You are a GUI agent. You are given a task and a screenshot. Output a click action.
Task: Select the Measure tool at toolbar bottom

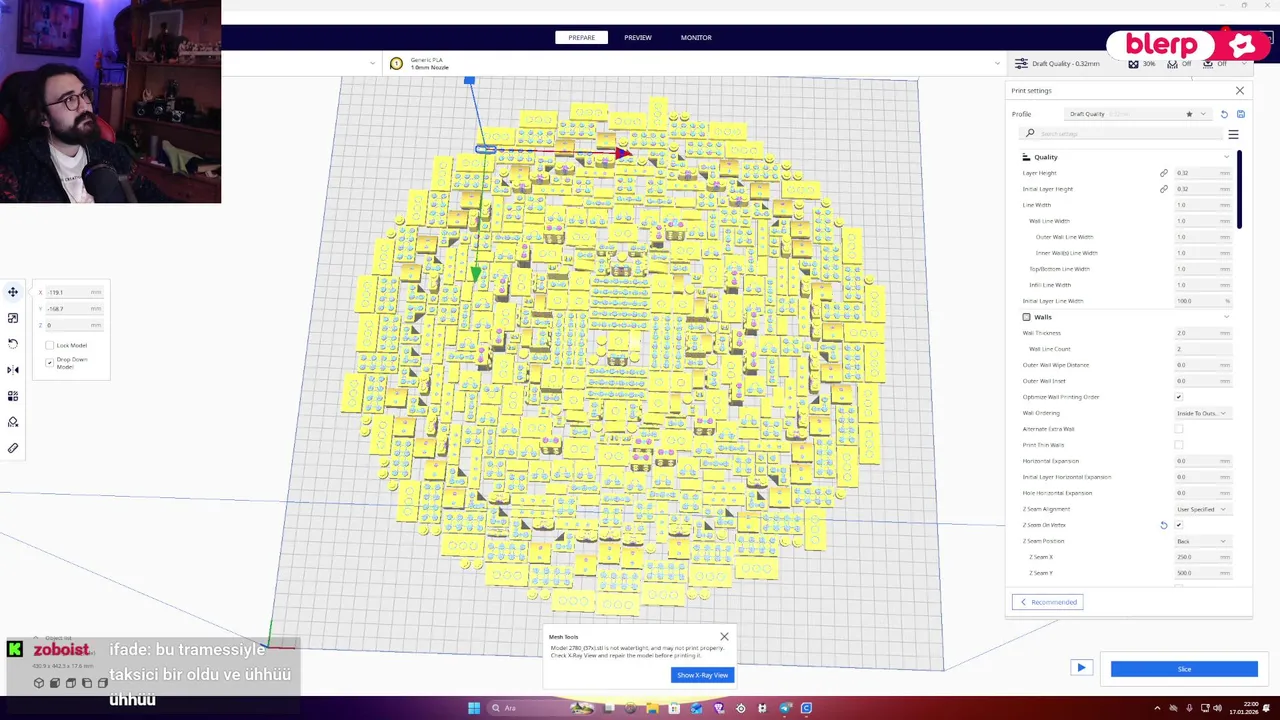pyautogui.click(x=13, y=448)
